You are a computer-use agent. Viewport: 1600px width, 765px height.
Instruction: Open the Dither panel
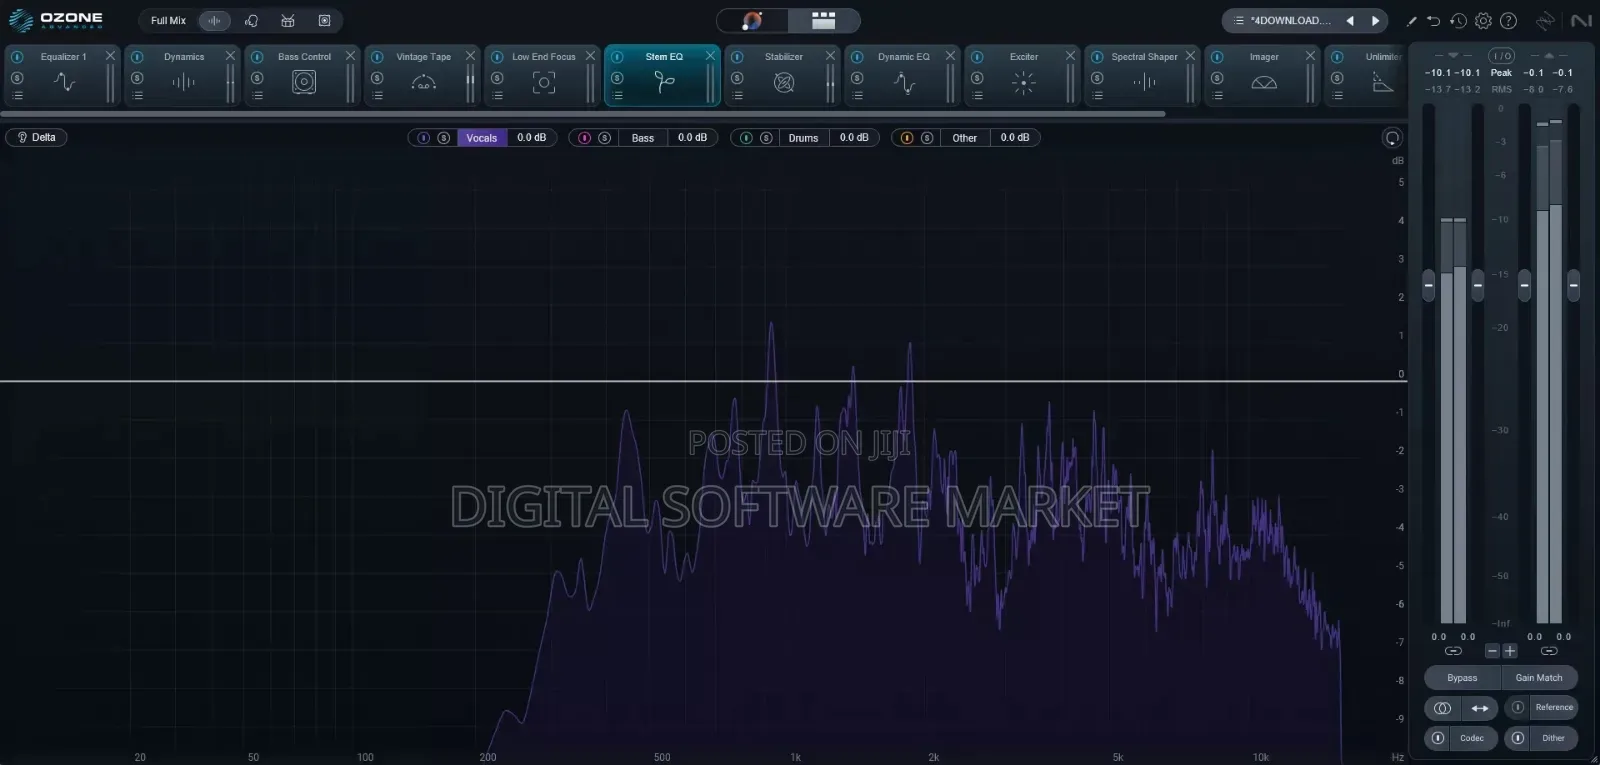point(1553,738)
